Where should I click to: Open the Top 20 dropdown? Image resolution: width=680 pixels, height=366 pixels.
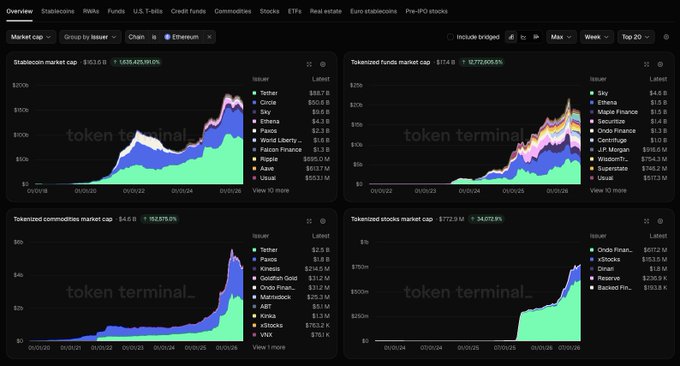[636, 37]
